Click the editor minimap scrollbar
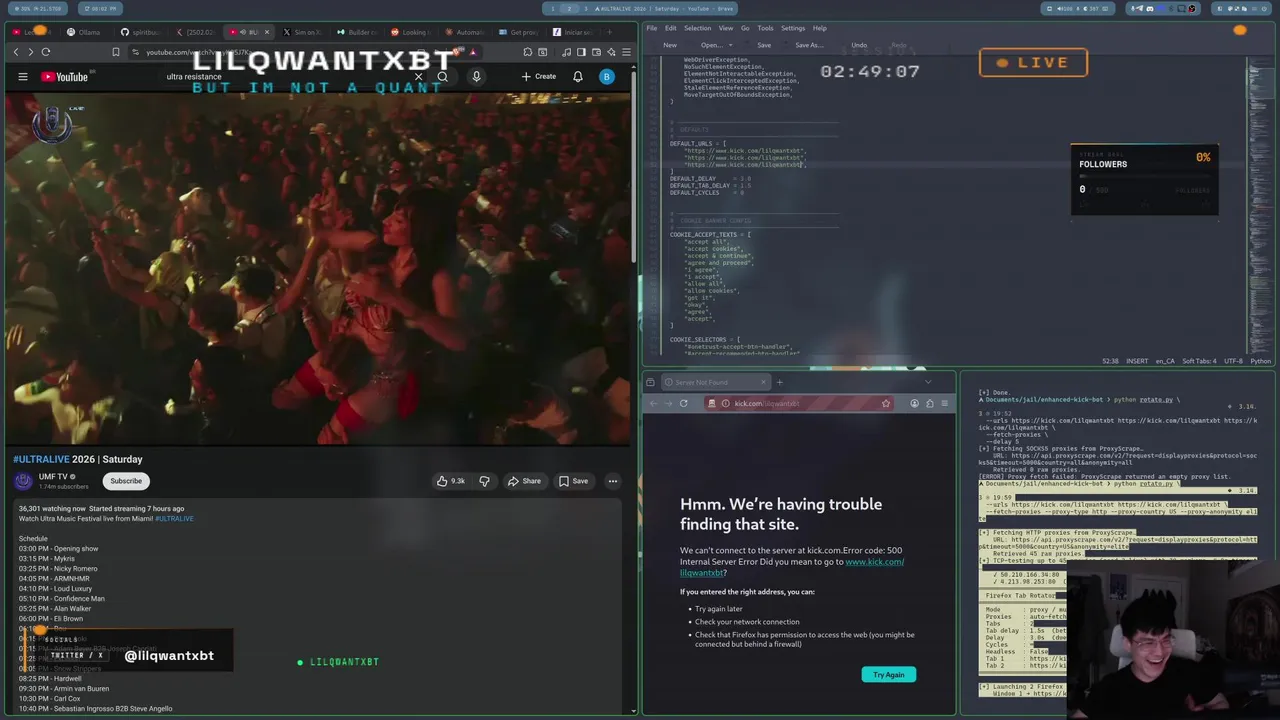This screenshot has height=720, width=1280. (x=1260, y=205)
